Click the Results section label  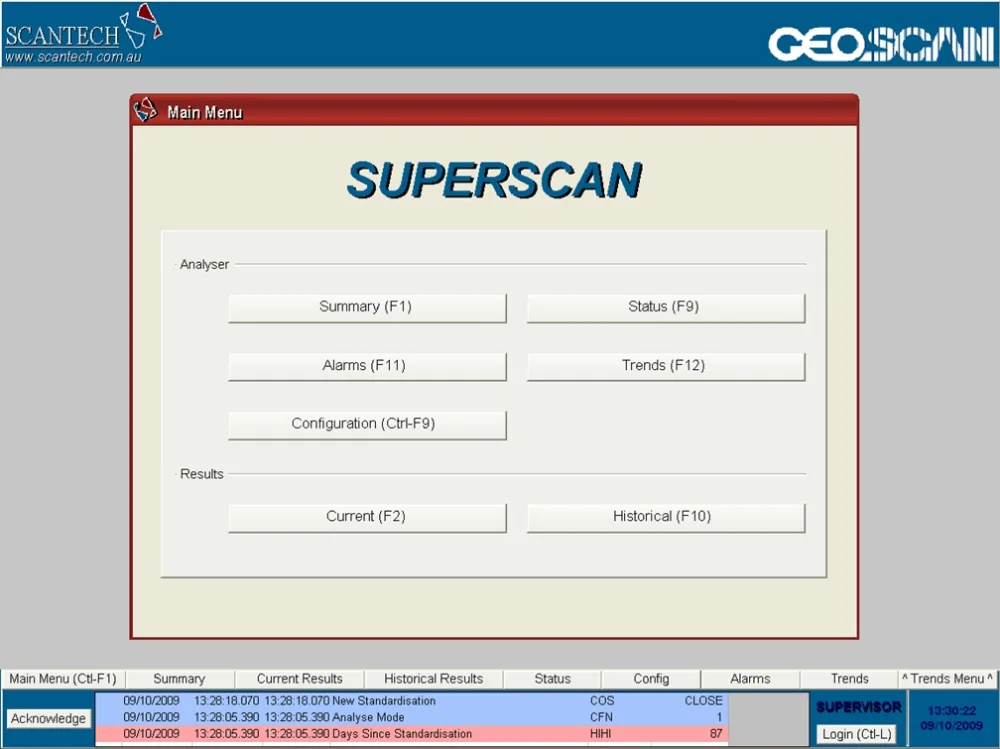[202, 474]
